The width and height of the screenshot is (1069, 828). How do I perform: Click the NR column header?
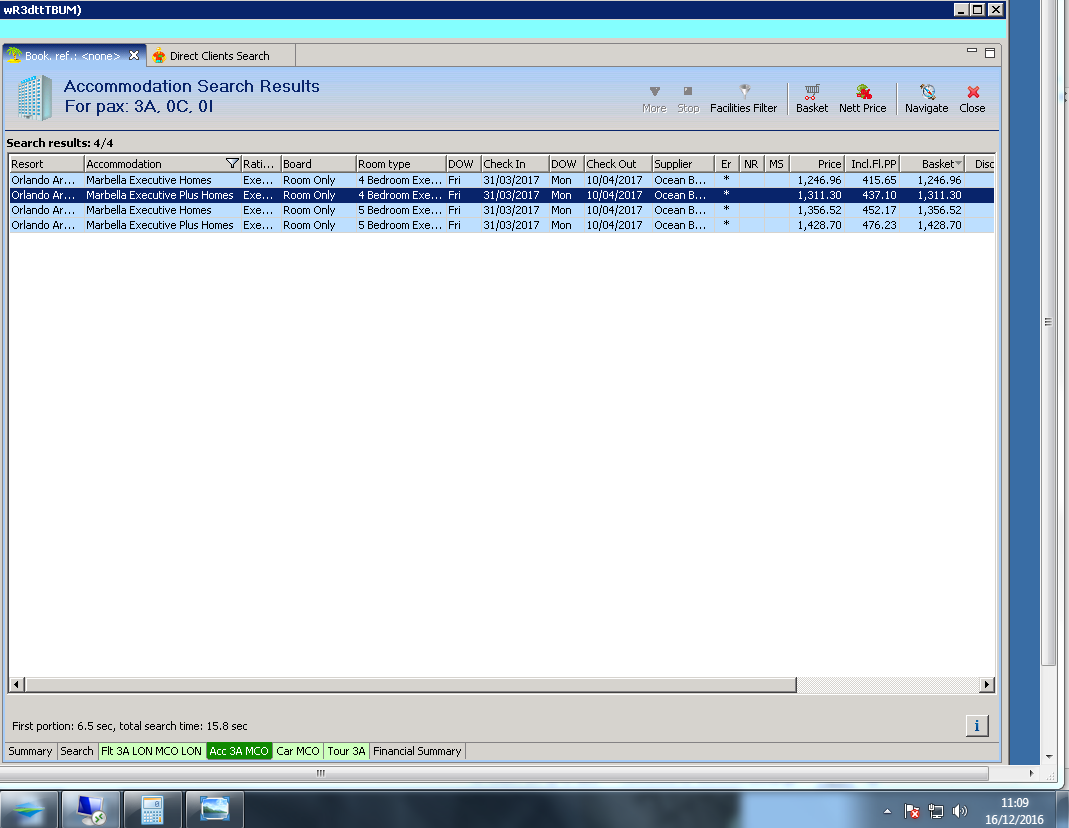[x=751, y=164]
